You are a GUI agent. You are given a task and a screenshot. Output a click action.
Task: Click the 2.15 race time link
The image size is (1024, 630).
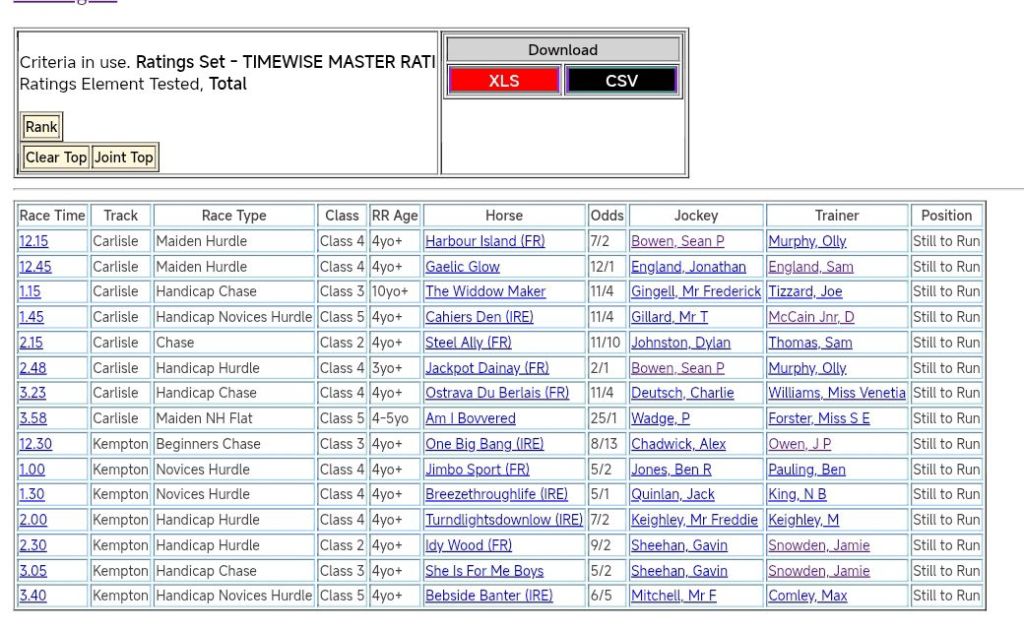point(31,342)
